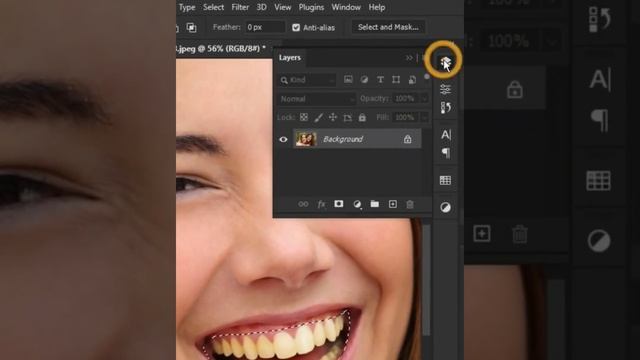Click the Background layer lock icon
Screen dimensions: 640x360
coord(407,140)
